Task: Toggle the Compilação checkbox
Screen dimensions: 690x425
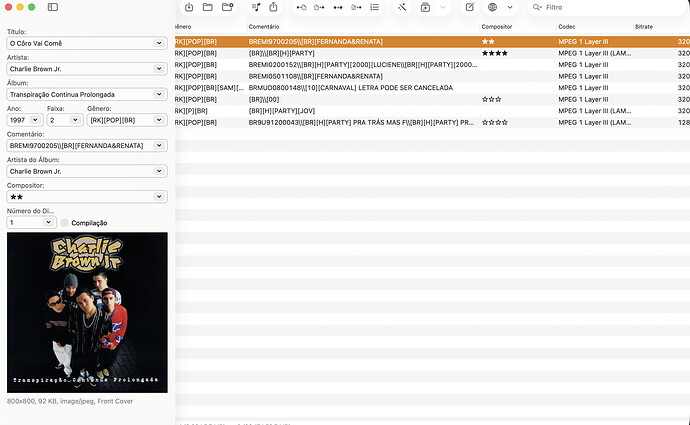Action: pos(64,223)
